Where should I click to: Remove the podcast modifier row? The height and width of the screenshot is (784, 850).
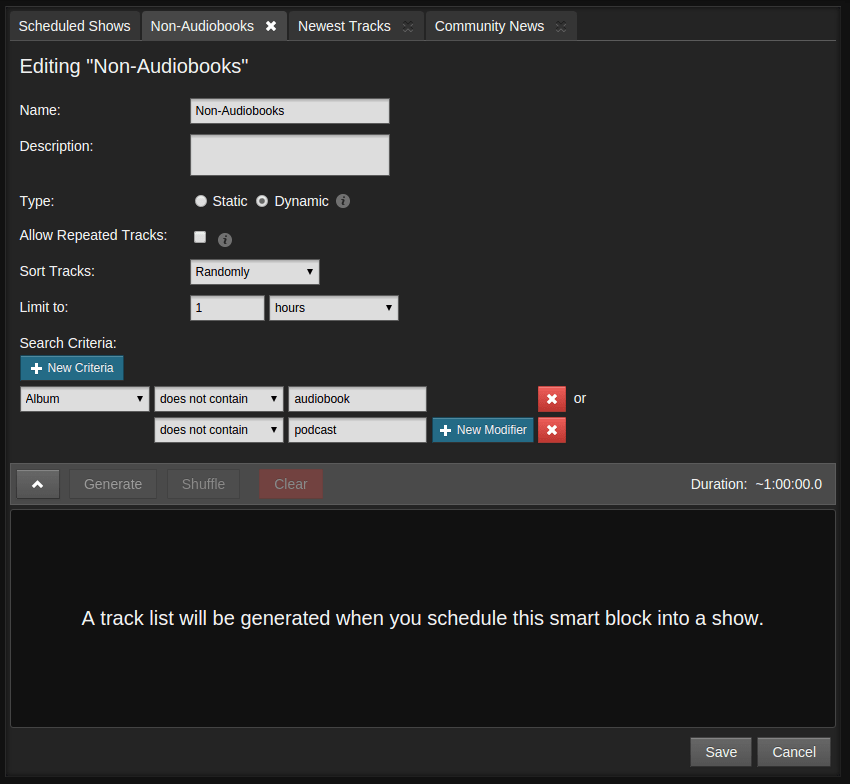click(551, 429)
